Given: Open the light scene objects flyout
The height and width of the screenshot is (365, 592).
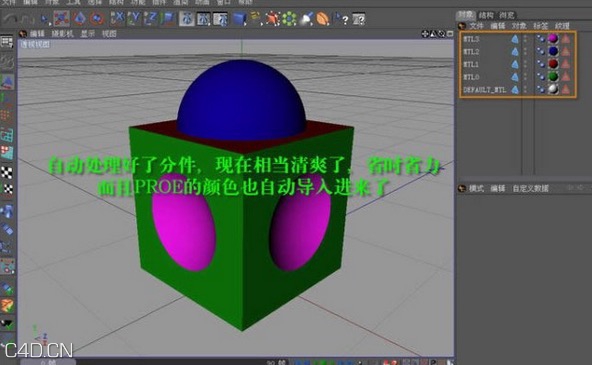Looking at the screenshot, I should click(x=306, y=18).
